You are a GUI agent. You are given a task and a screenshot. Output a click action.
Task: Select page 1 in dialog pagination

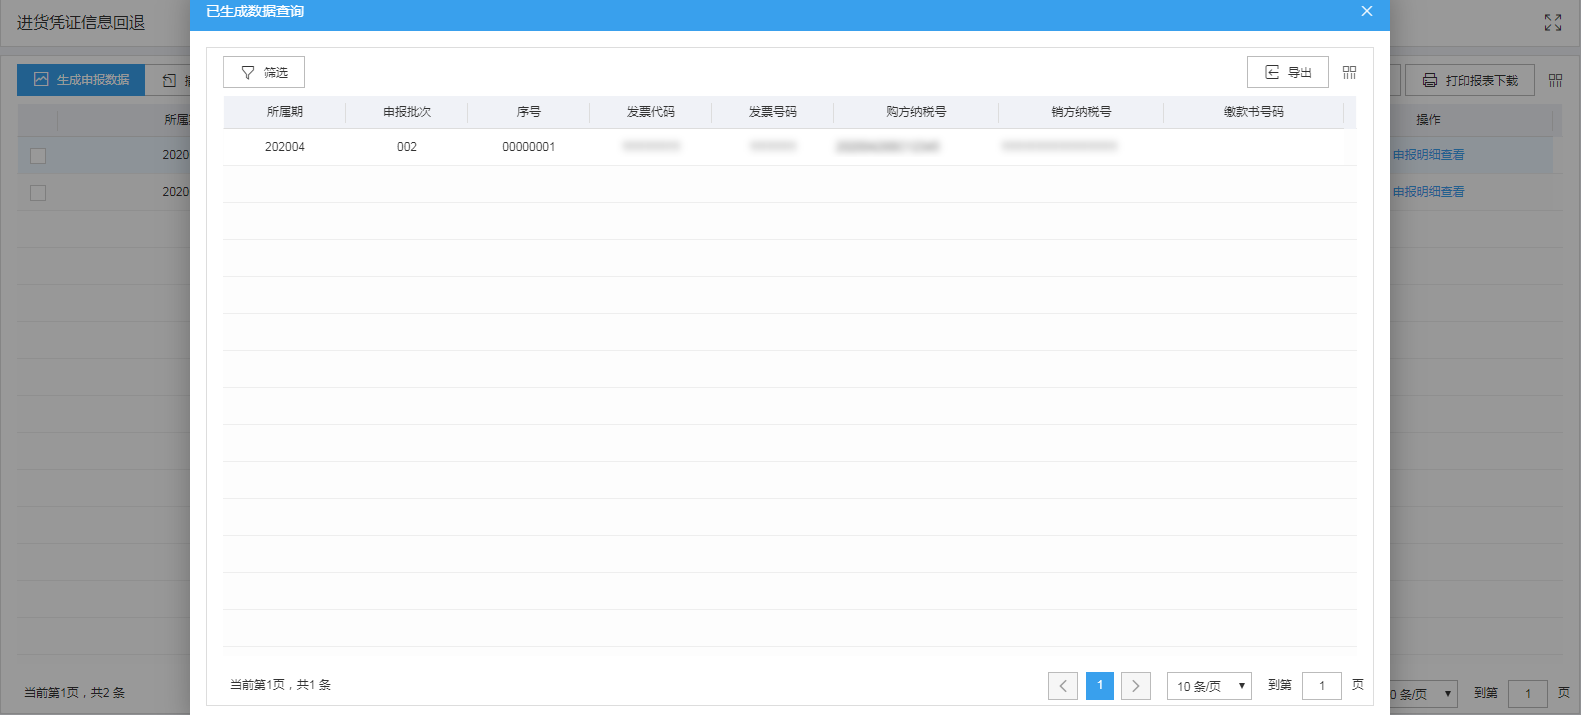[1100, 686]
